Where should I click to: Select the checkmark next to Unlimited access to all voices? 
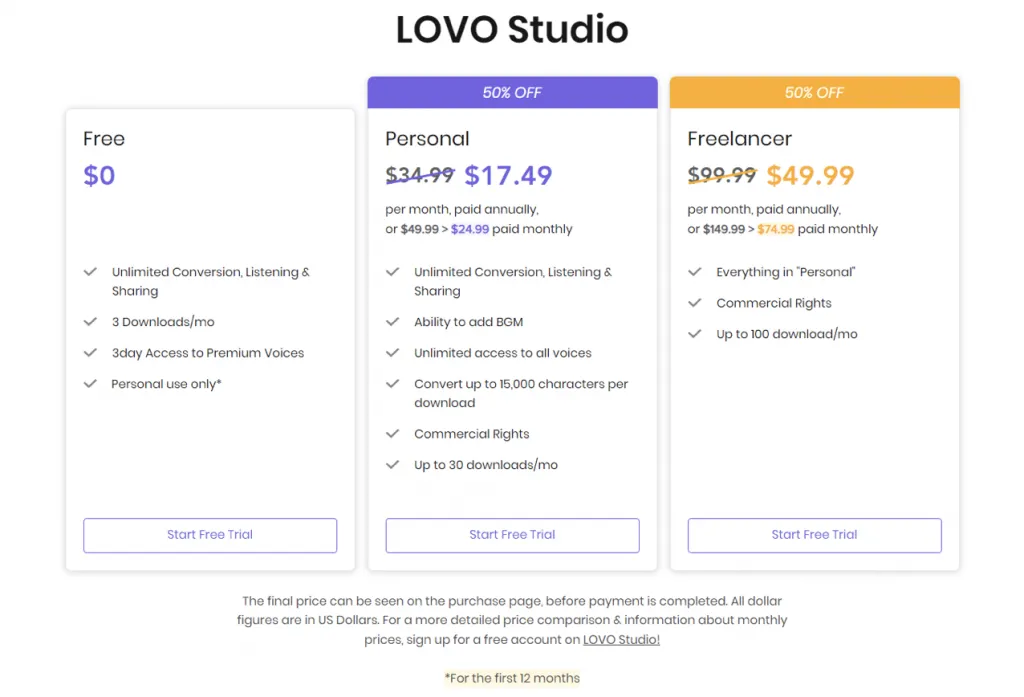tap(394, 353)
